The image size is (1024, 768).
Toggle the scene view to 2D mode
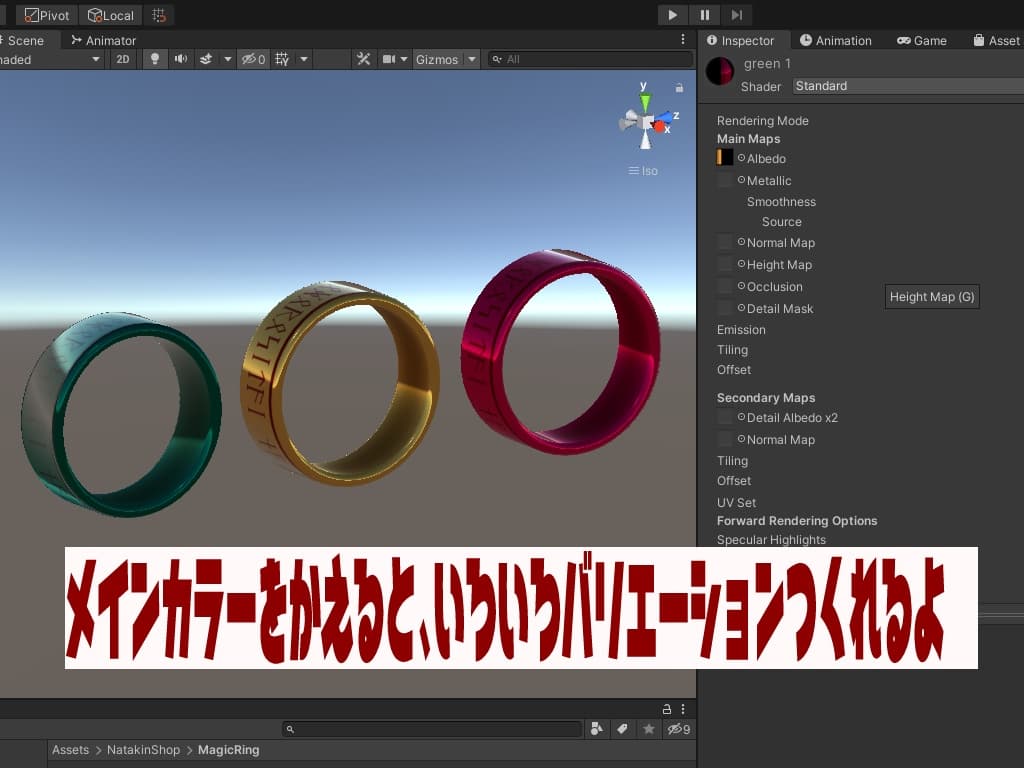coord(122,59)
